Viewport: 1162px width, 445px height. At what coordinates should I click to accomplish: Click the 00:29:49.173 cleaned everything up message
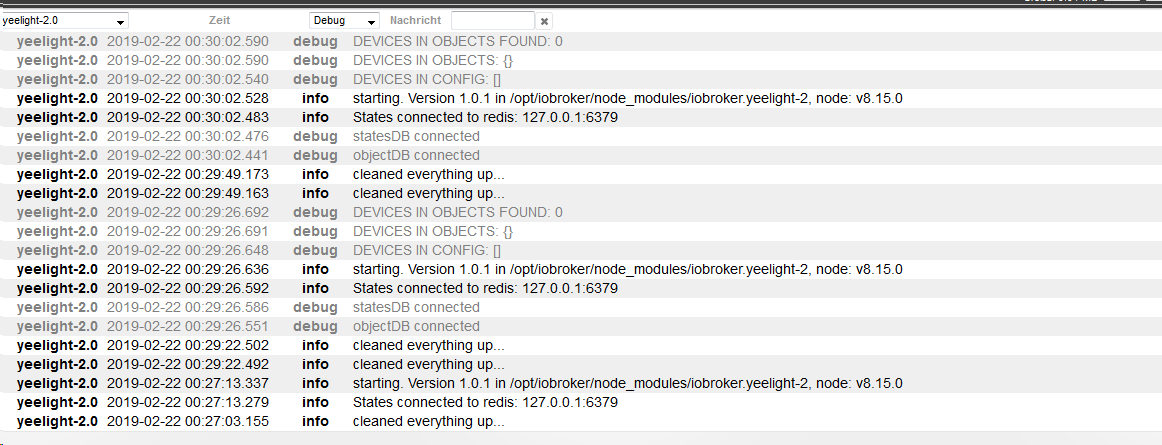coord(428,174)
